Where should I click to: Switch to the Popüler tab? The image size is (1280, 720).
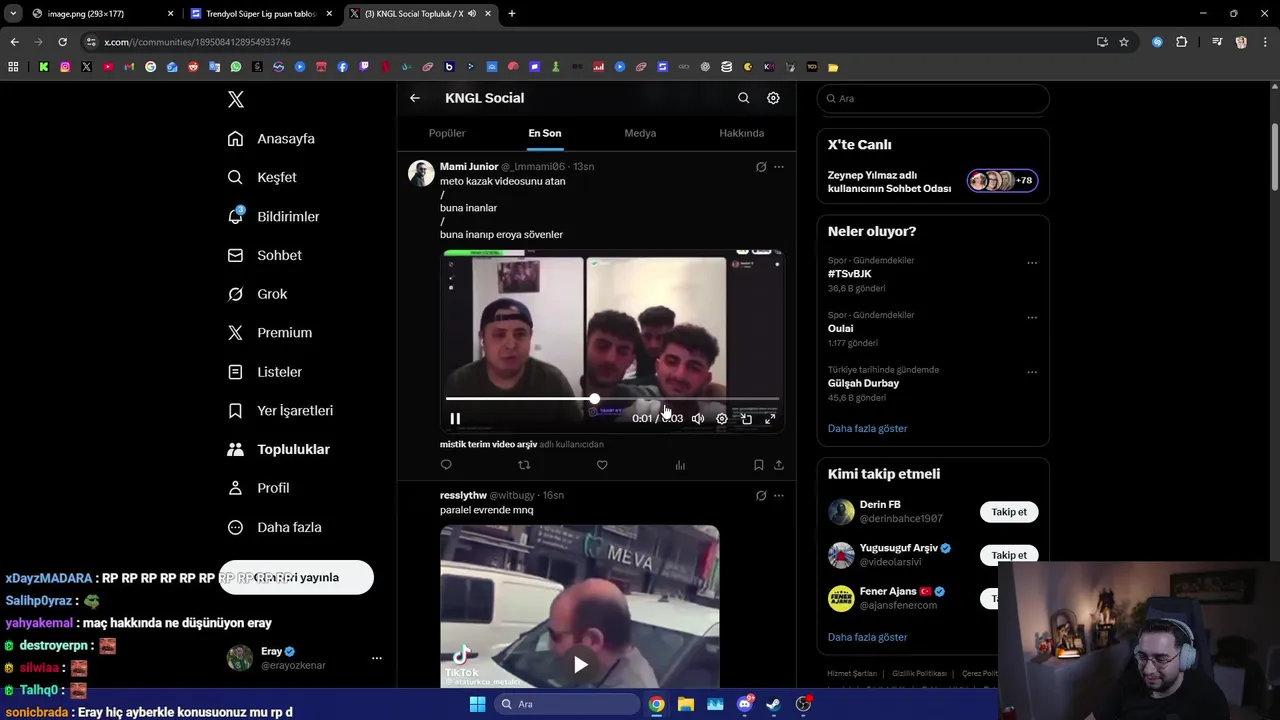447,133
